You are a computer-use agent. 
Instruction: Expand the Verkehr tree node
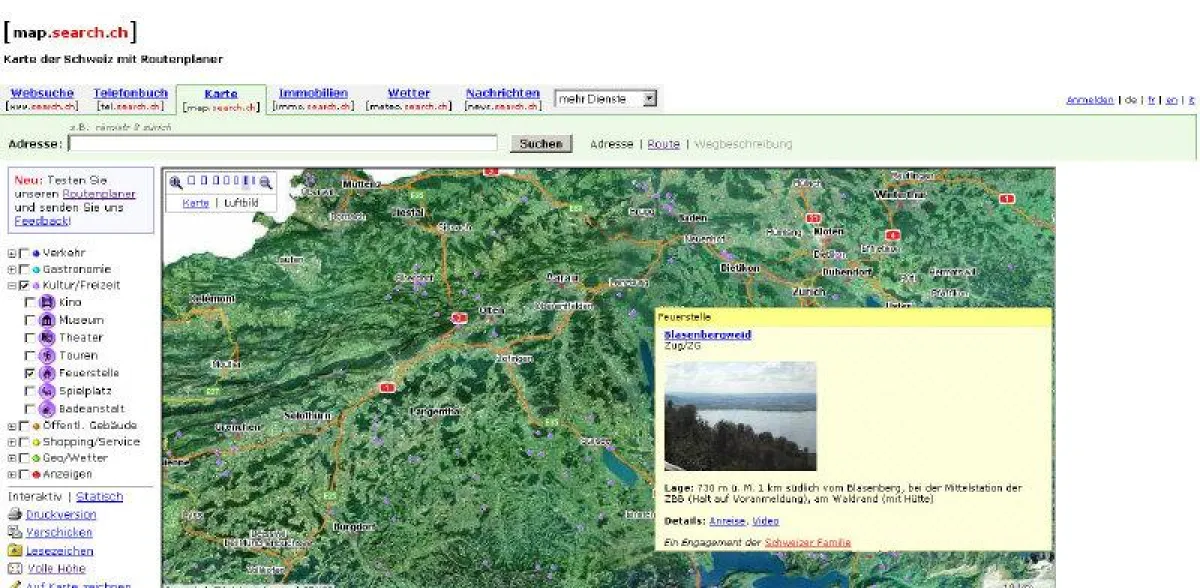(12, 253)
